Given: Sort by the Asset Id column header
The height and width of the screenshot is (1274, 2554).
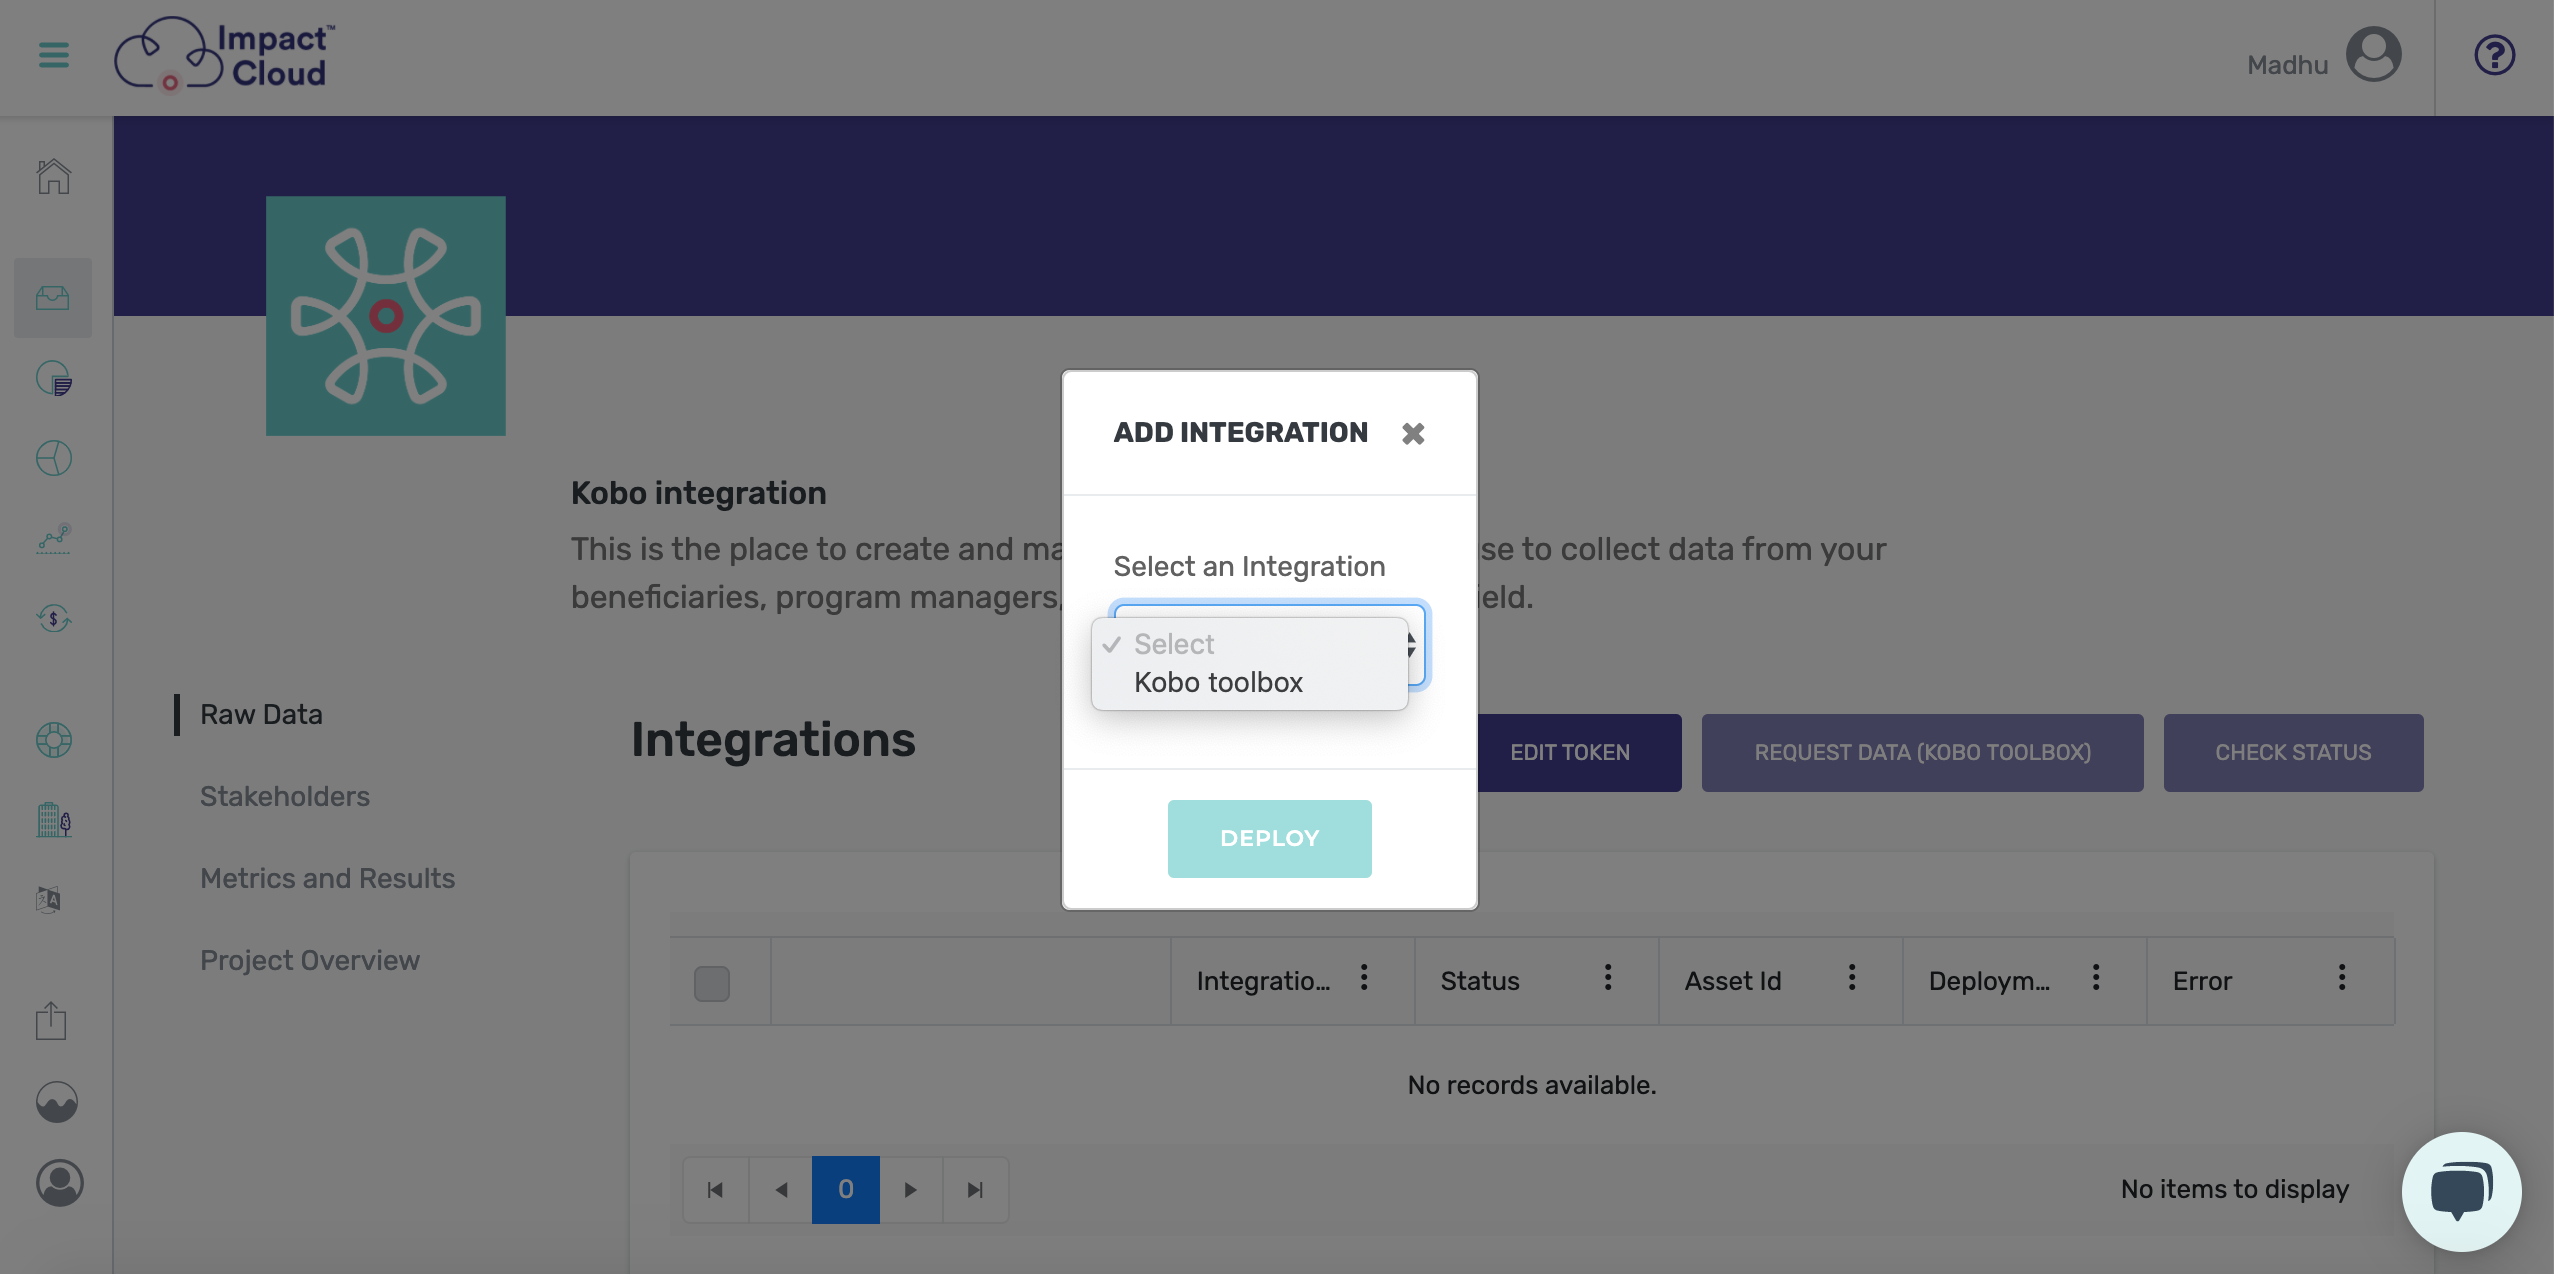Looking at the screenshot, I should 1733,981.
